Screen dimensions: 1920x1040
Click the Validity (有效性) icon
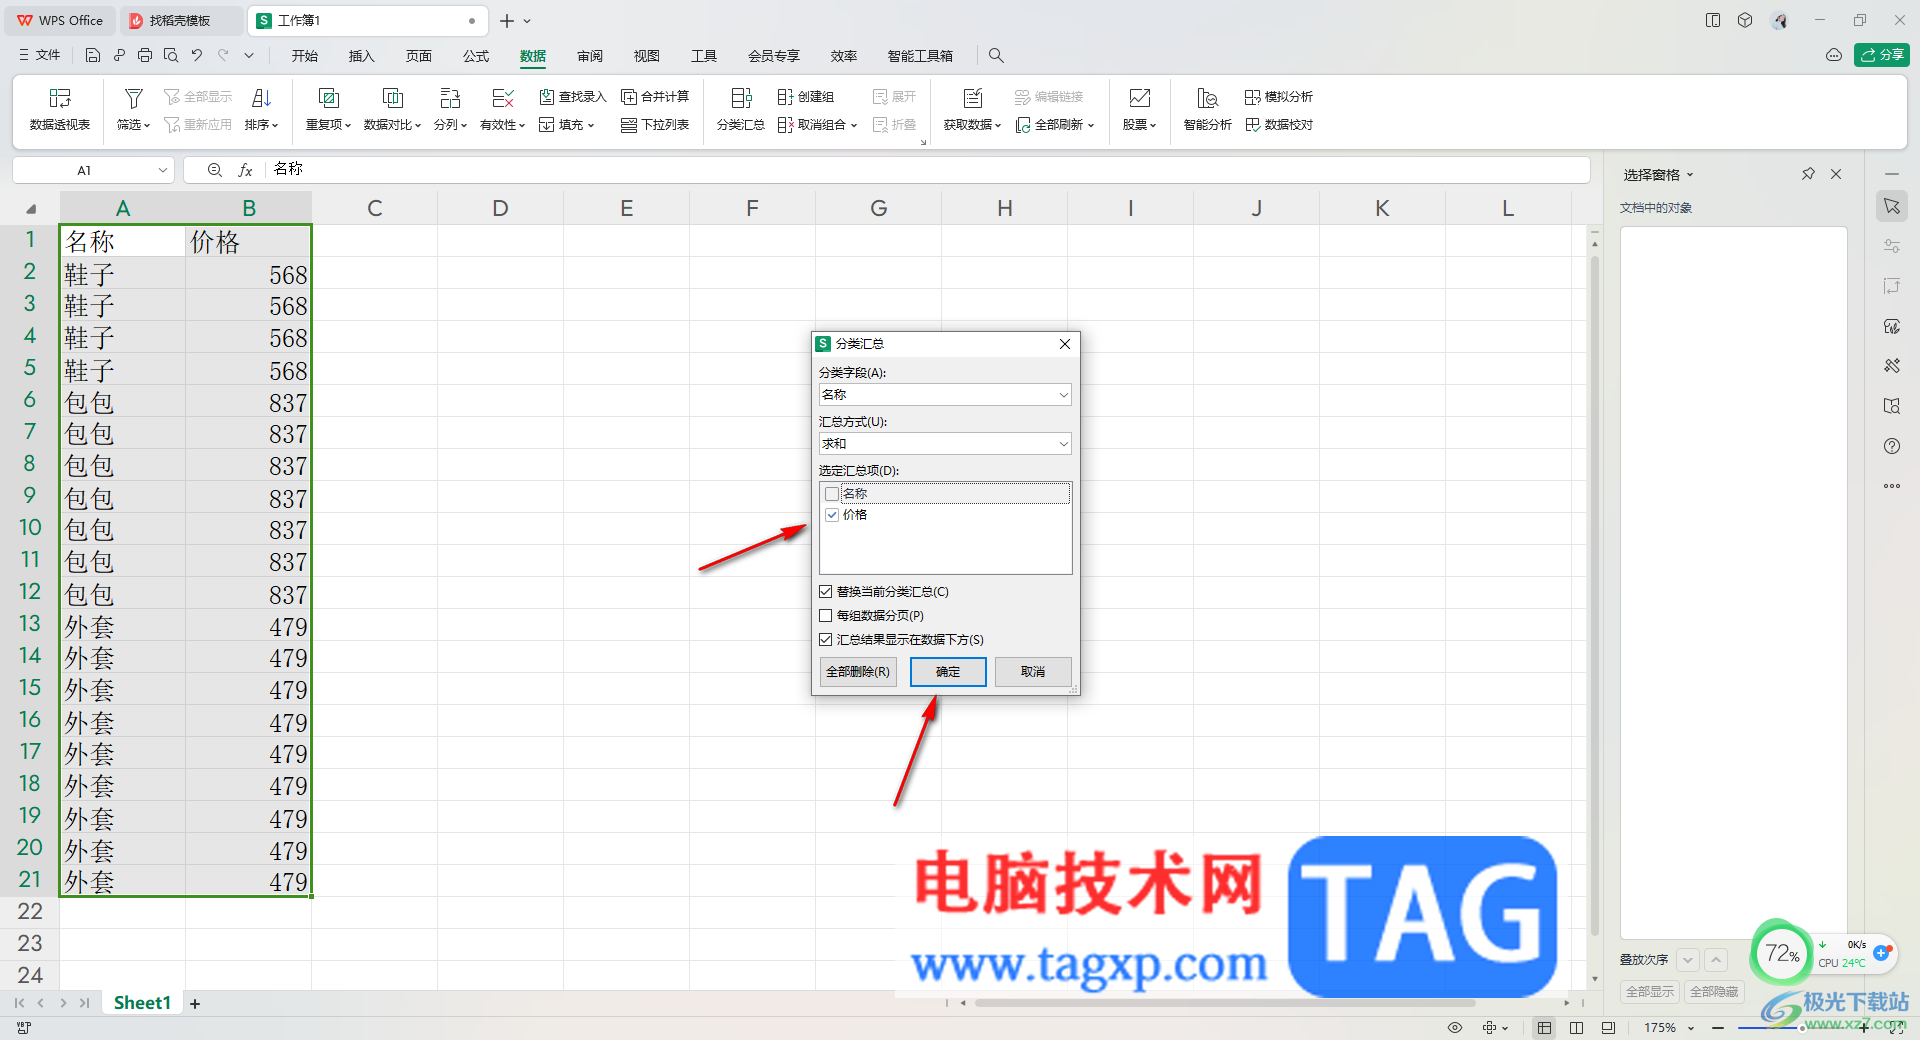503,98
